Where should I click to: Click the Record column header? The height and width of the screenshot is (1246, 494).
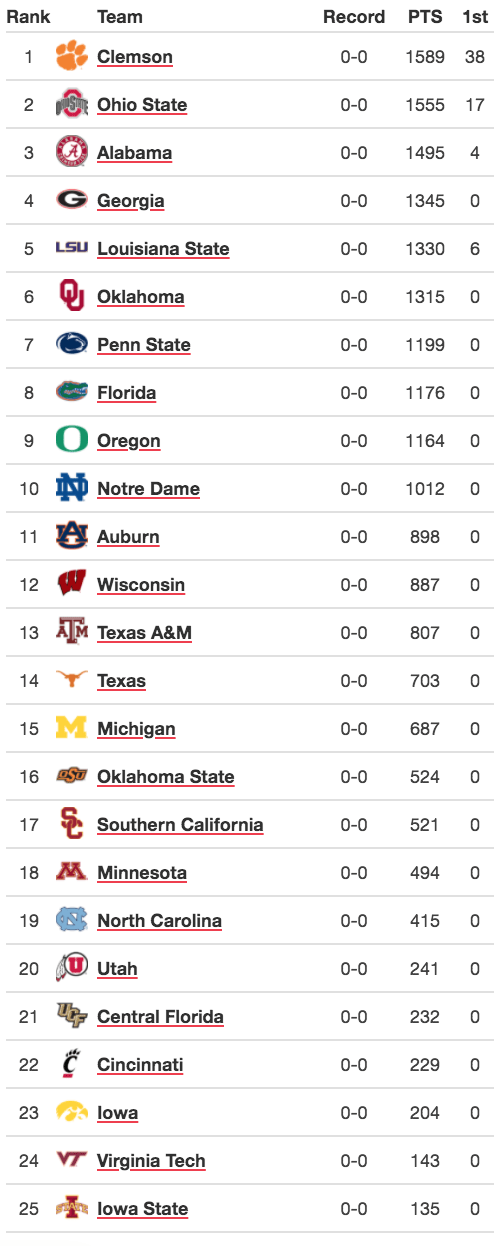click(x=354, y=17)
